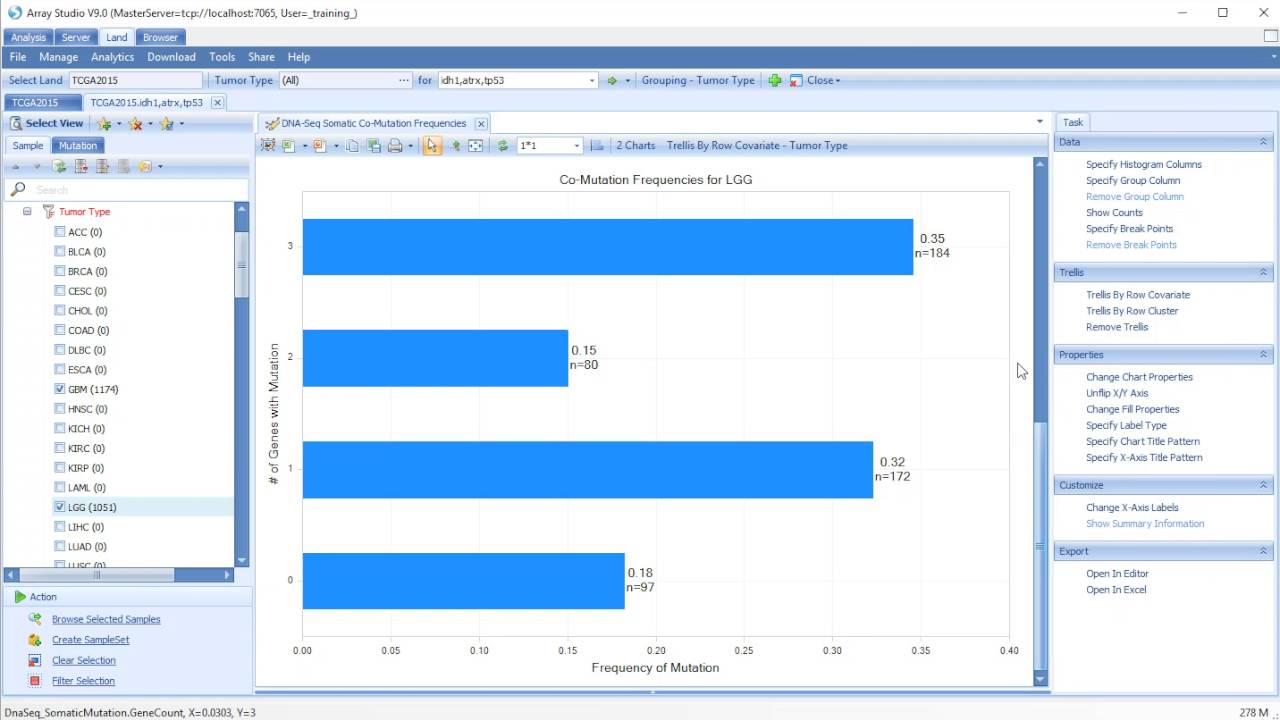Click the Sample toolbar table icon with red mark

coord(81,167)
